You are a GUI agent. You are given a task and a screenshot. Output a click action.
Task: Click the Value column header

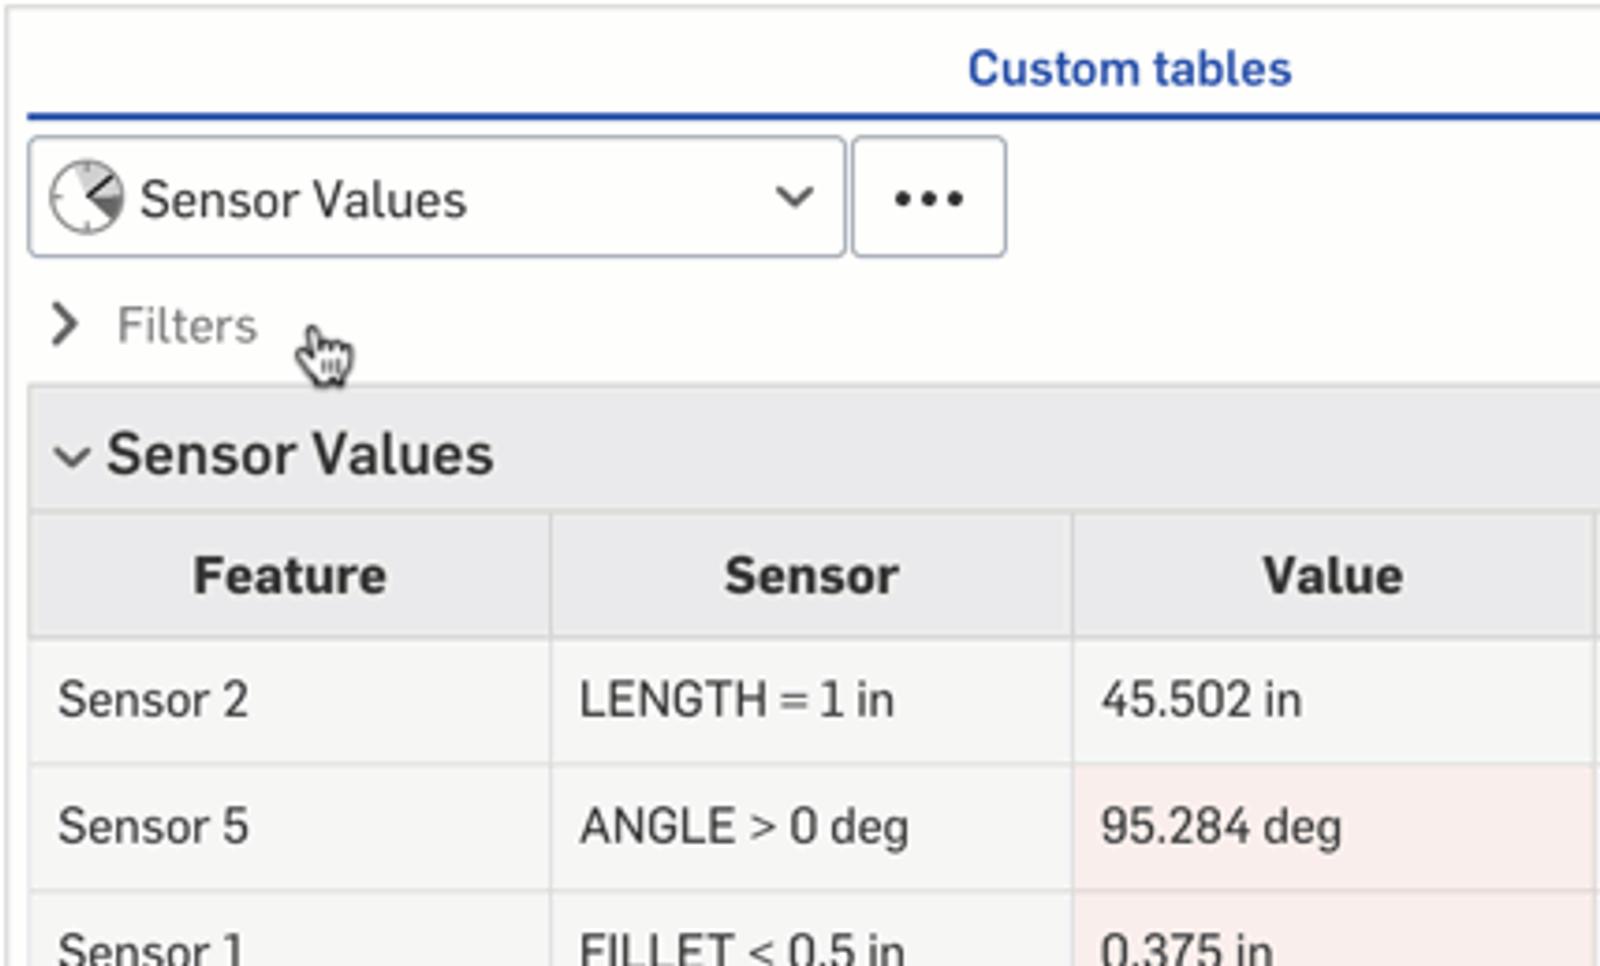pyautogui.click(x=1332, y=576)
